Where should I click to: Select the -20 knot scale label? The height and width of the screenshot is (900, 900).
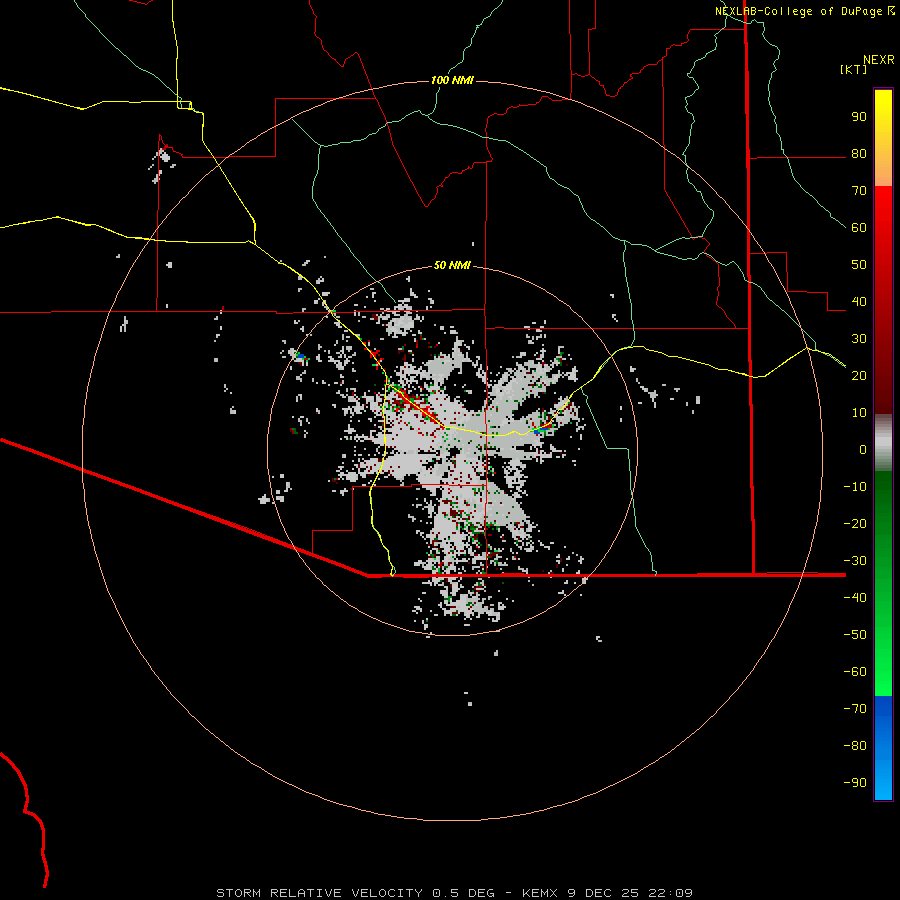[855, 523]
